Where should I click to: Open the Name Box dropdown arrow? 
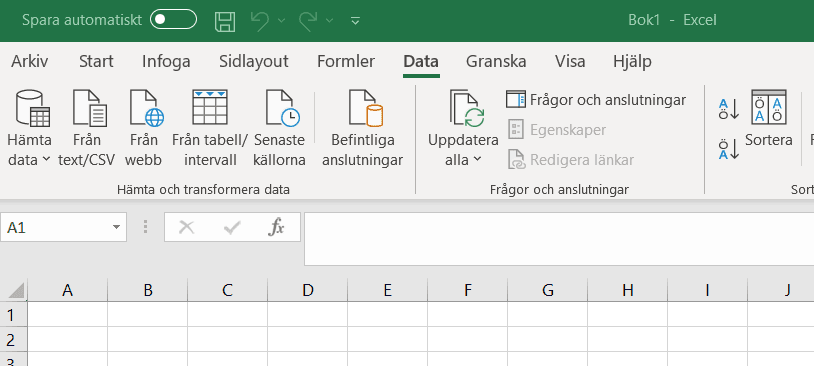click(x=116, y=227)
